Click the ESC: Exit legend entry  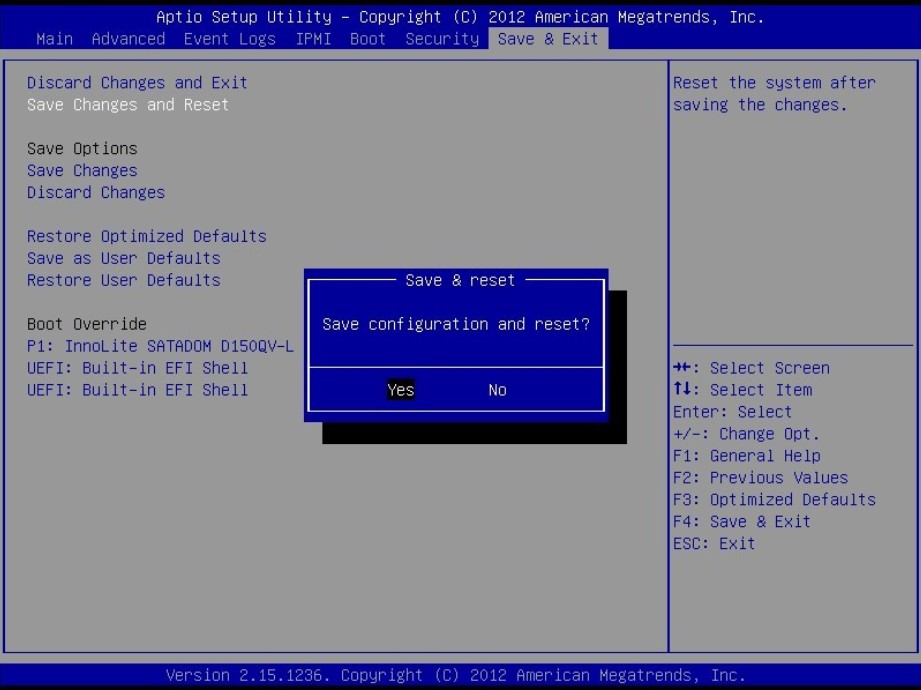[x=714, y=544]
